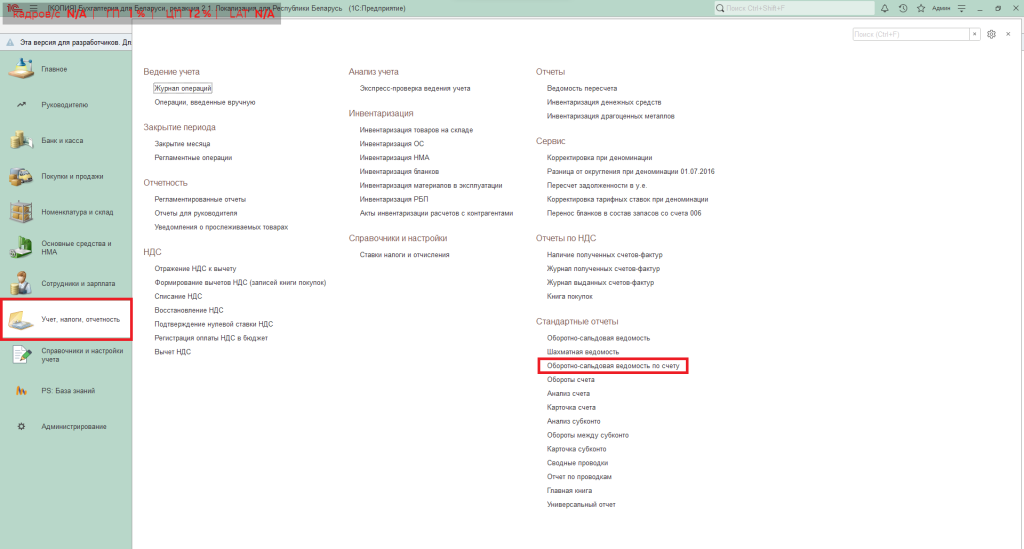Click the Номенклатура и склад section icon
Image resolution: width=1024 pixels, height=549 pixels.
pyautogui.click(x=21, y=212)
